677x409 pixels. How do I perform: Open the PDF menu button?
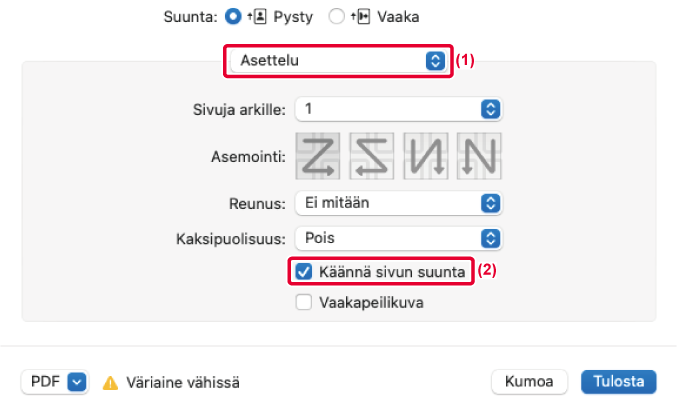(55, 382)
